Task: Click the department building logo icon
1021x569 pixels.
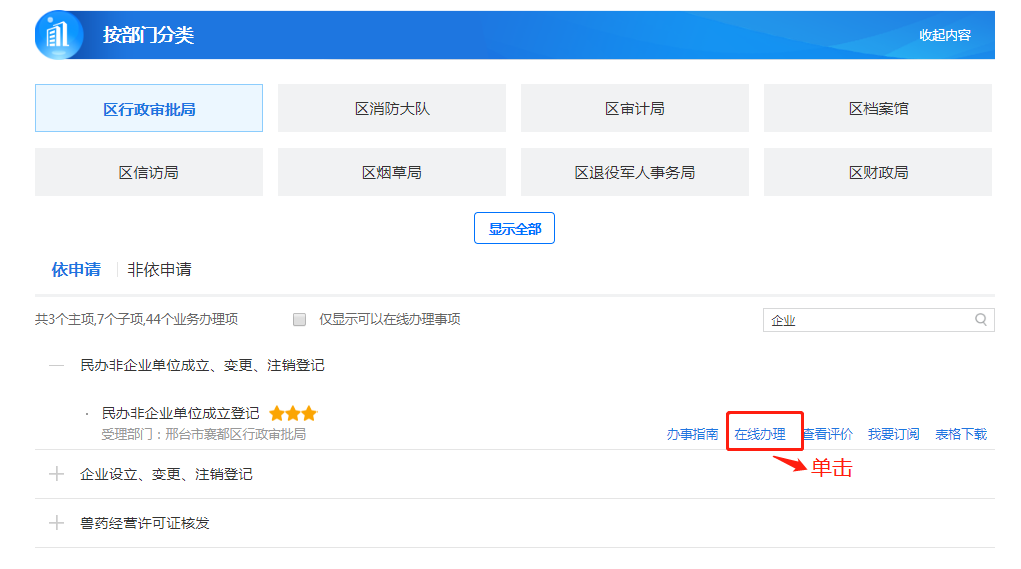Action: [59, 36]
